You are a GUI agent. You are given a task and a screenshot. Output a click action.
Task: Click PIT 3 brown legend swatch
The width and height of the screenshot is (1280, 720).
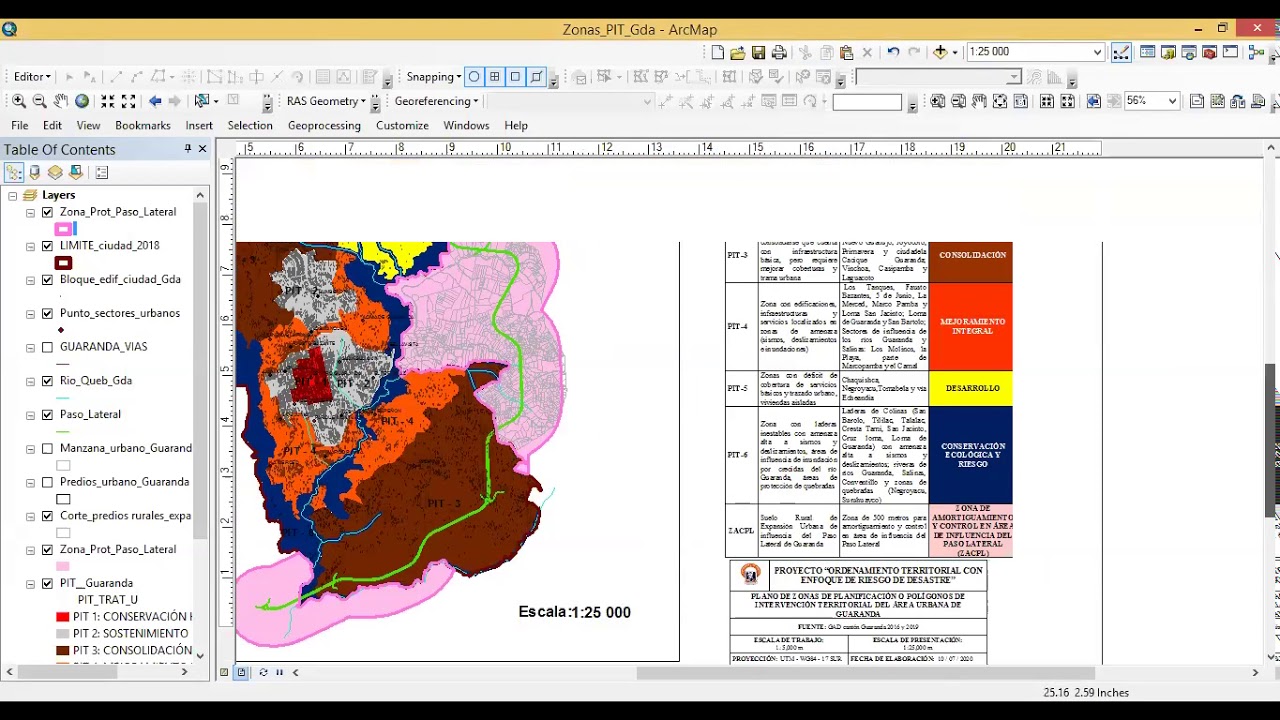tap(63, 650)
